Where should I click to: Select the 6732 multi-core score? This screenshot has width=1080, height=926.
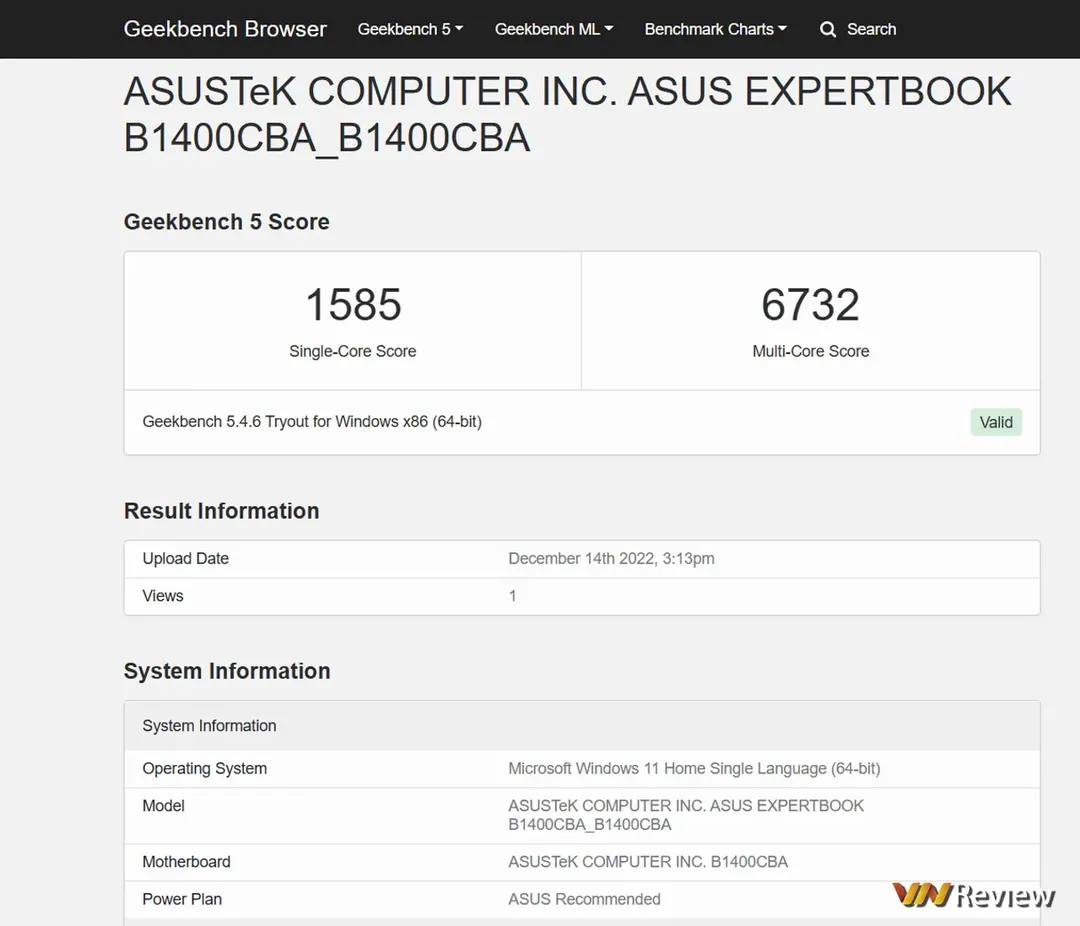click(x=810, y=305)
